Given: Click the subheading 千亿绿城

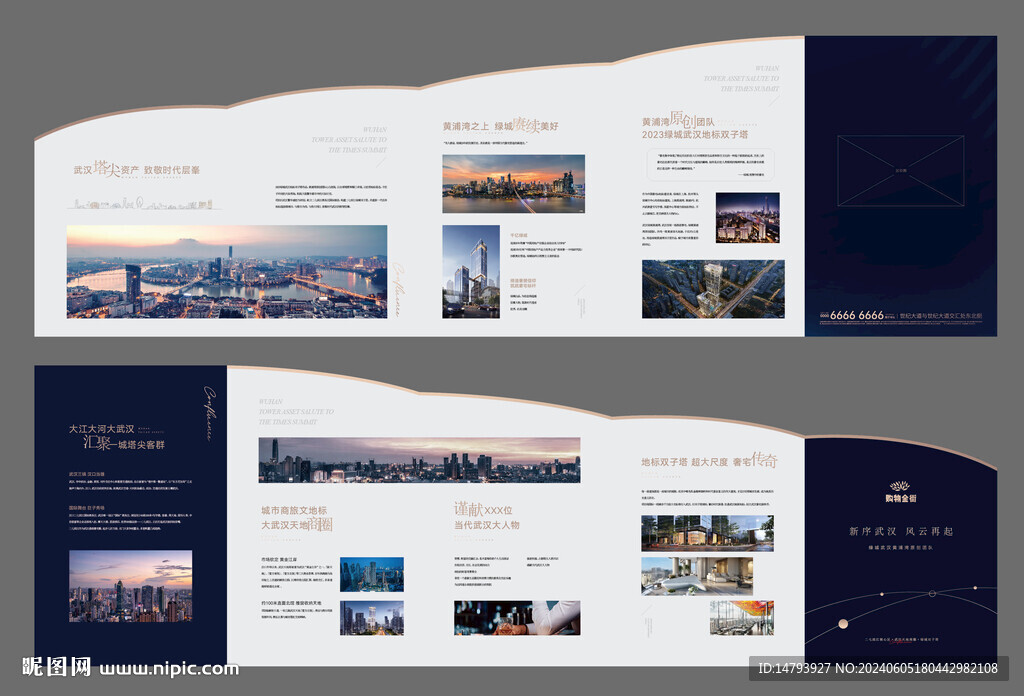Looking at the screenshot, I should click(519, 235).
